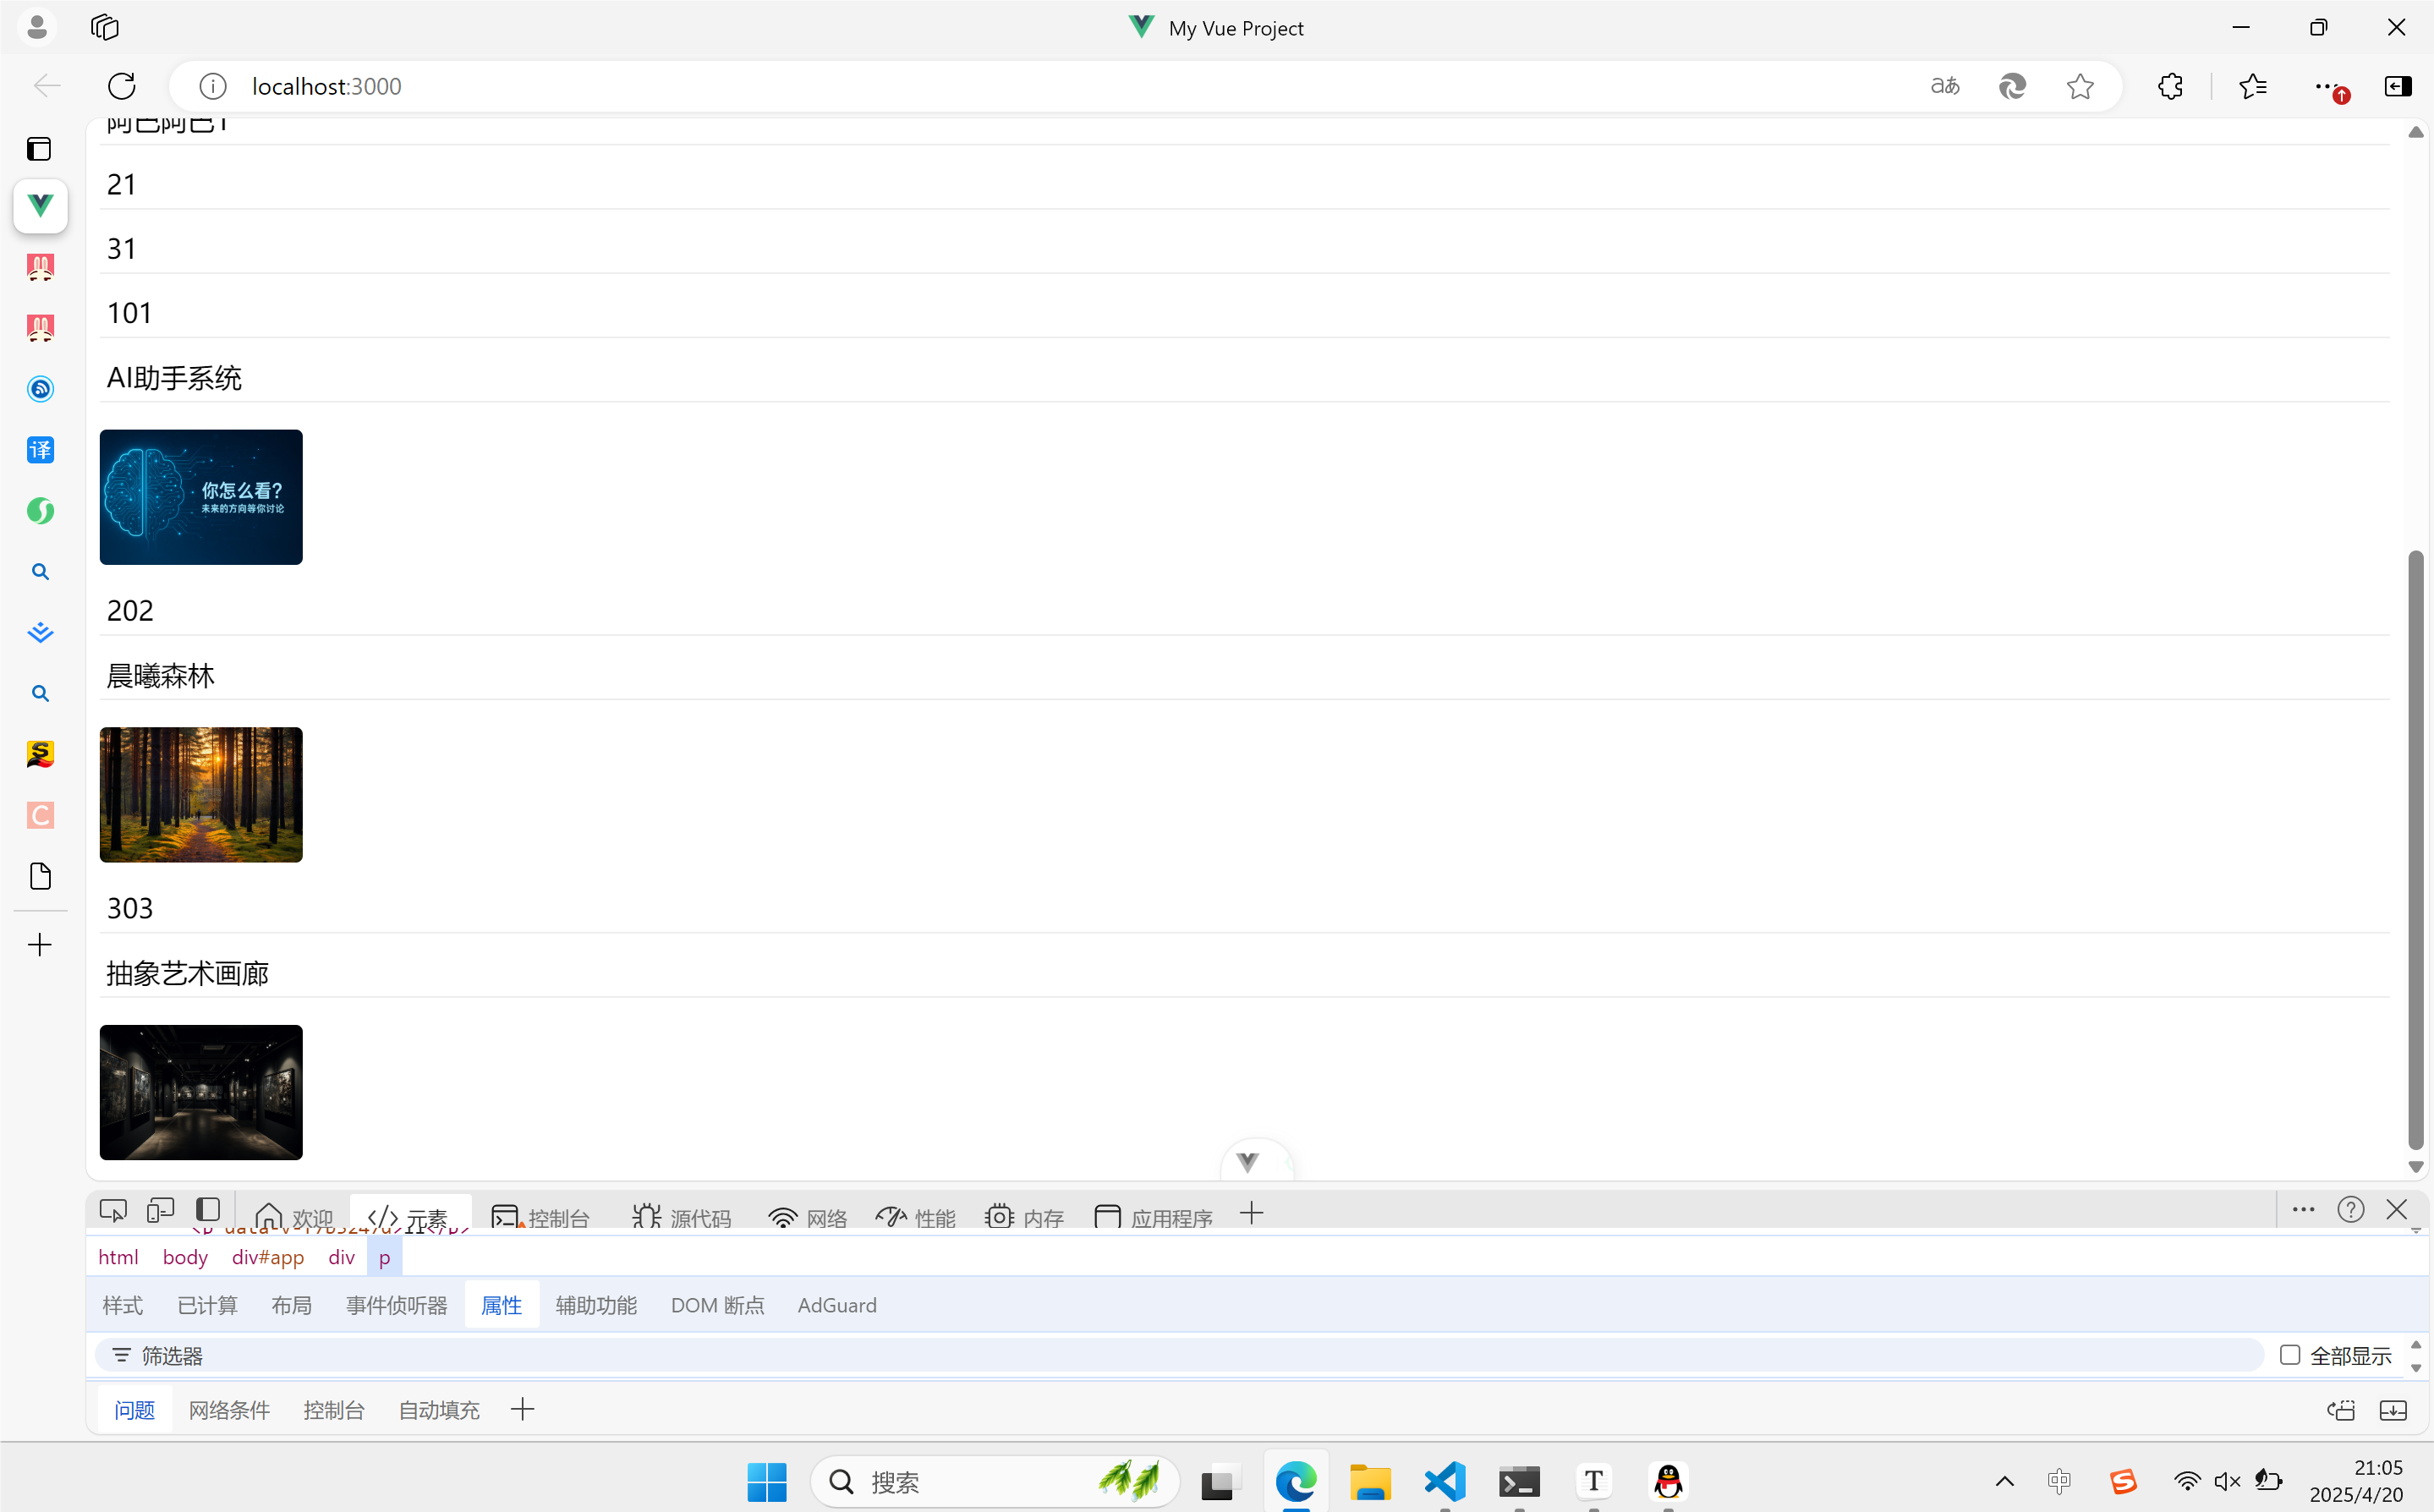Open the 样式 styles pane

pyautogui.click(x=123, y=1305)
